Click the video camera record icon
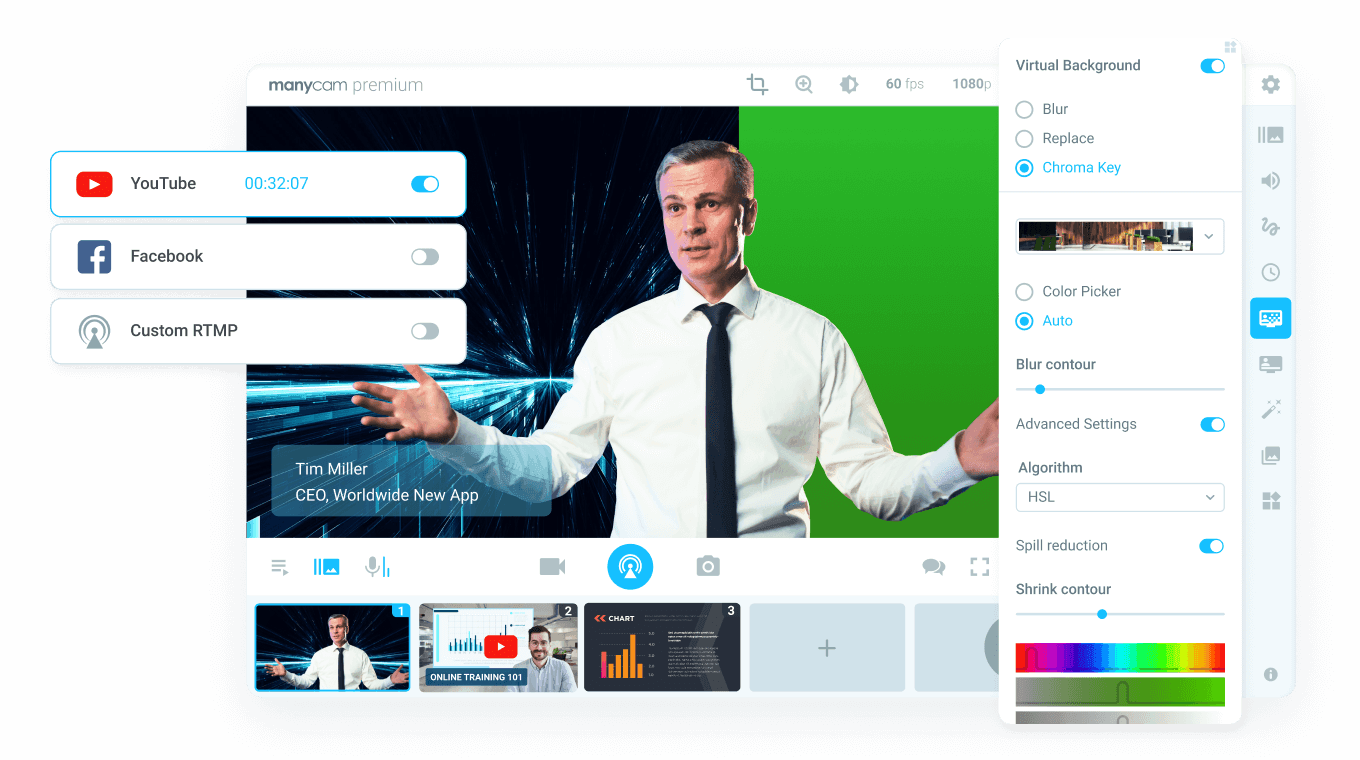This screenshot has height=760, width=1360. pyautogui.click(x=552, y=567)
